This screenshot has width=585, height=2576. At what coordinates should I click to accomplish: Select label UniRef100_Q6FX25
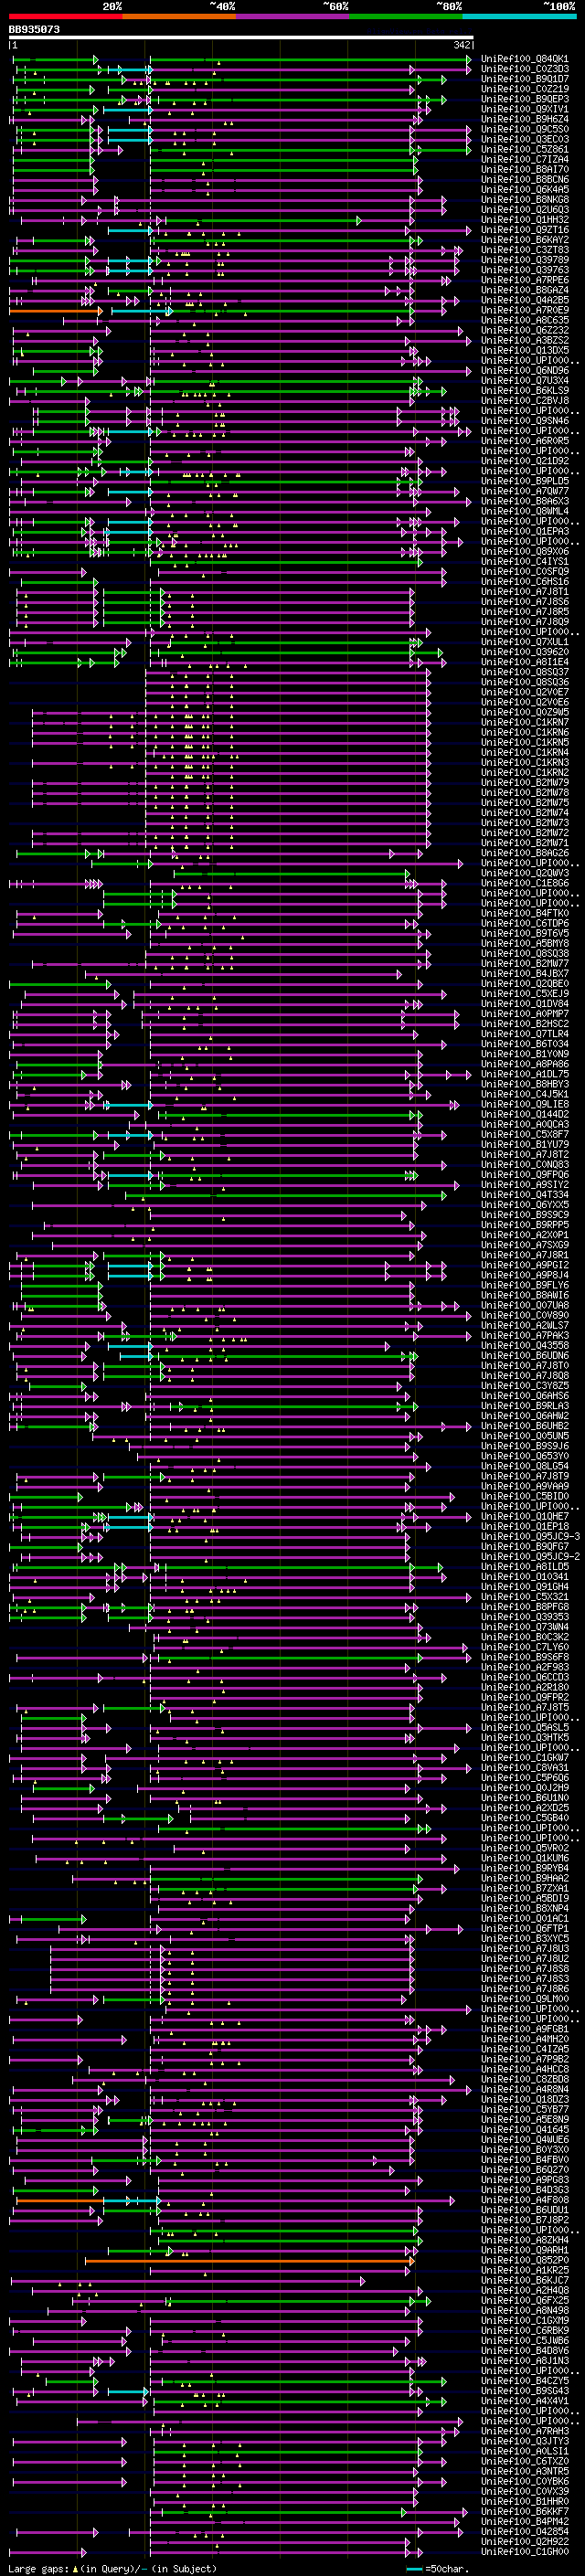point(525,2301)
